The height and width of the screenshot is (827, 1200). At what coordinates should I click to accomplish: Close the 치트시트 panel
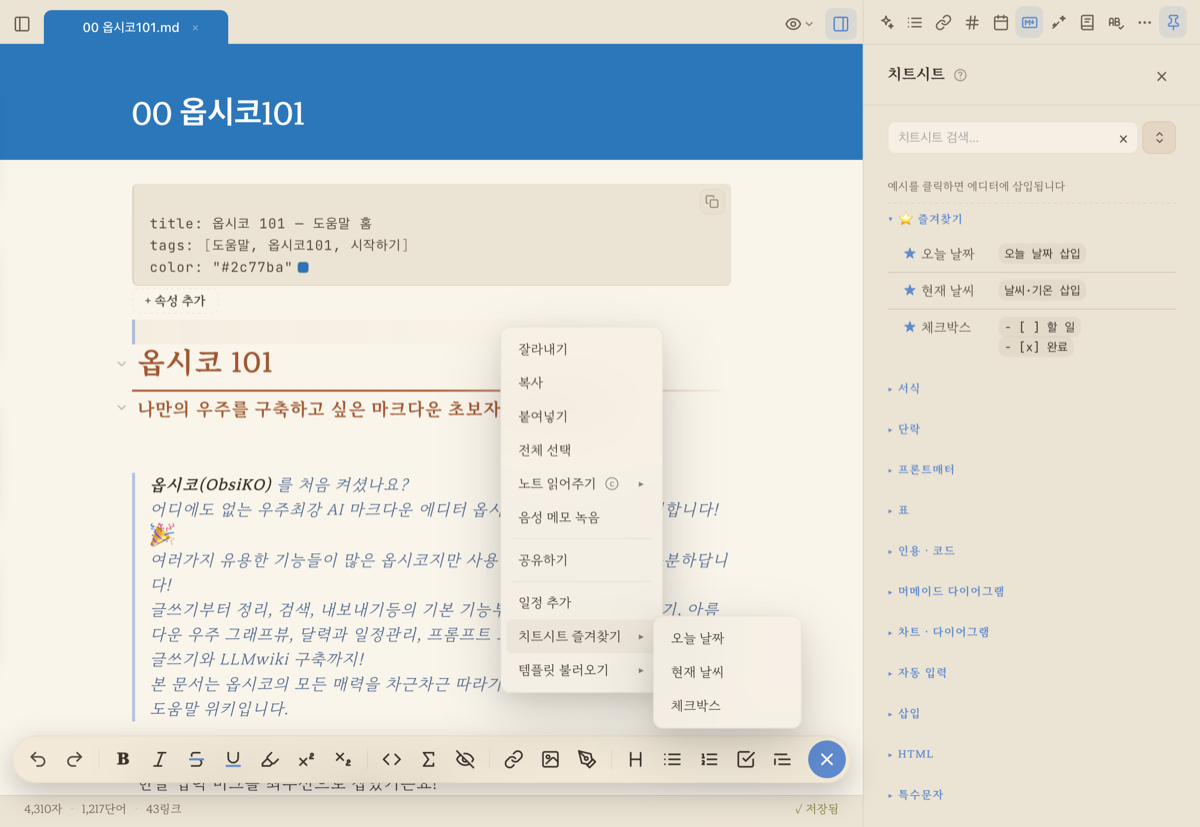pyautogui.click(x=1161, y=76)
